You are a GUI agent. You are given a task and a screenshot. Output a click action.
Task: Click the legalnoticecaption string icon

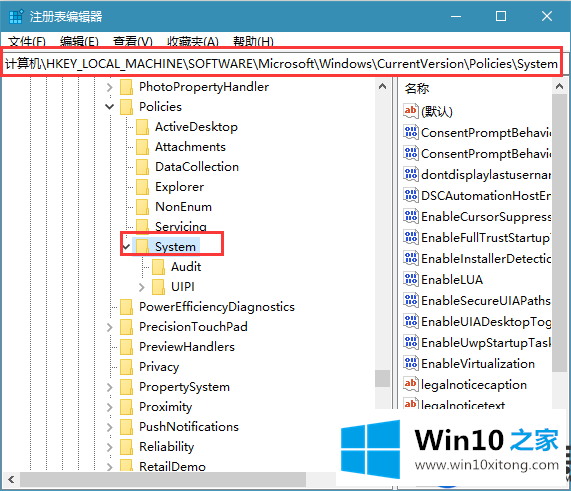(x=411, y=384)
